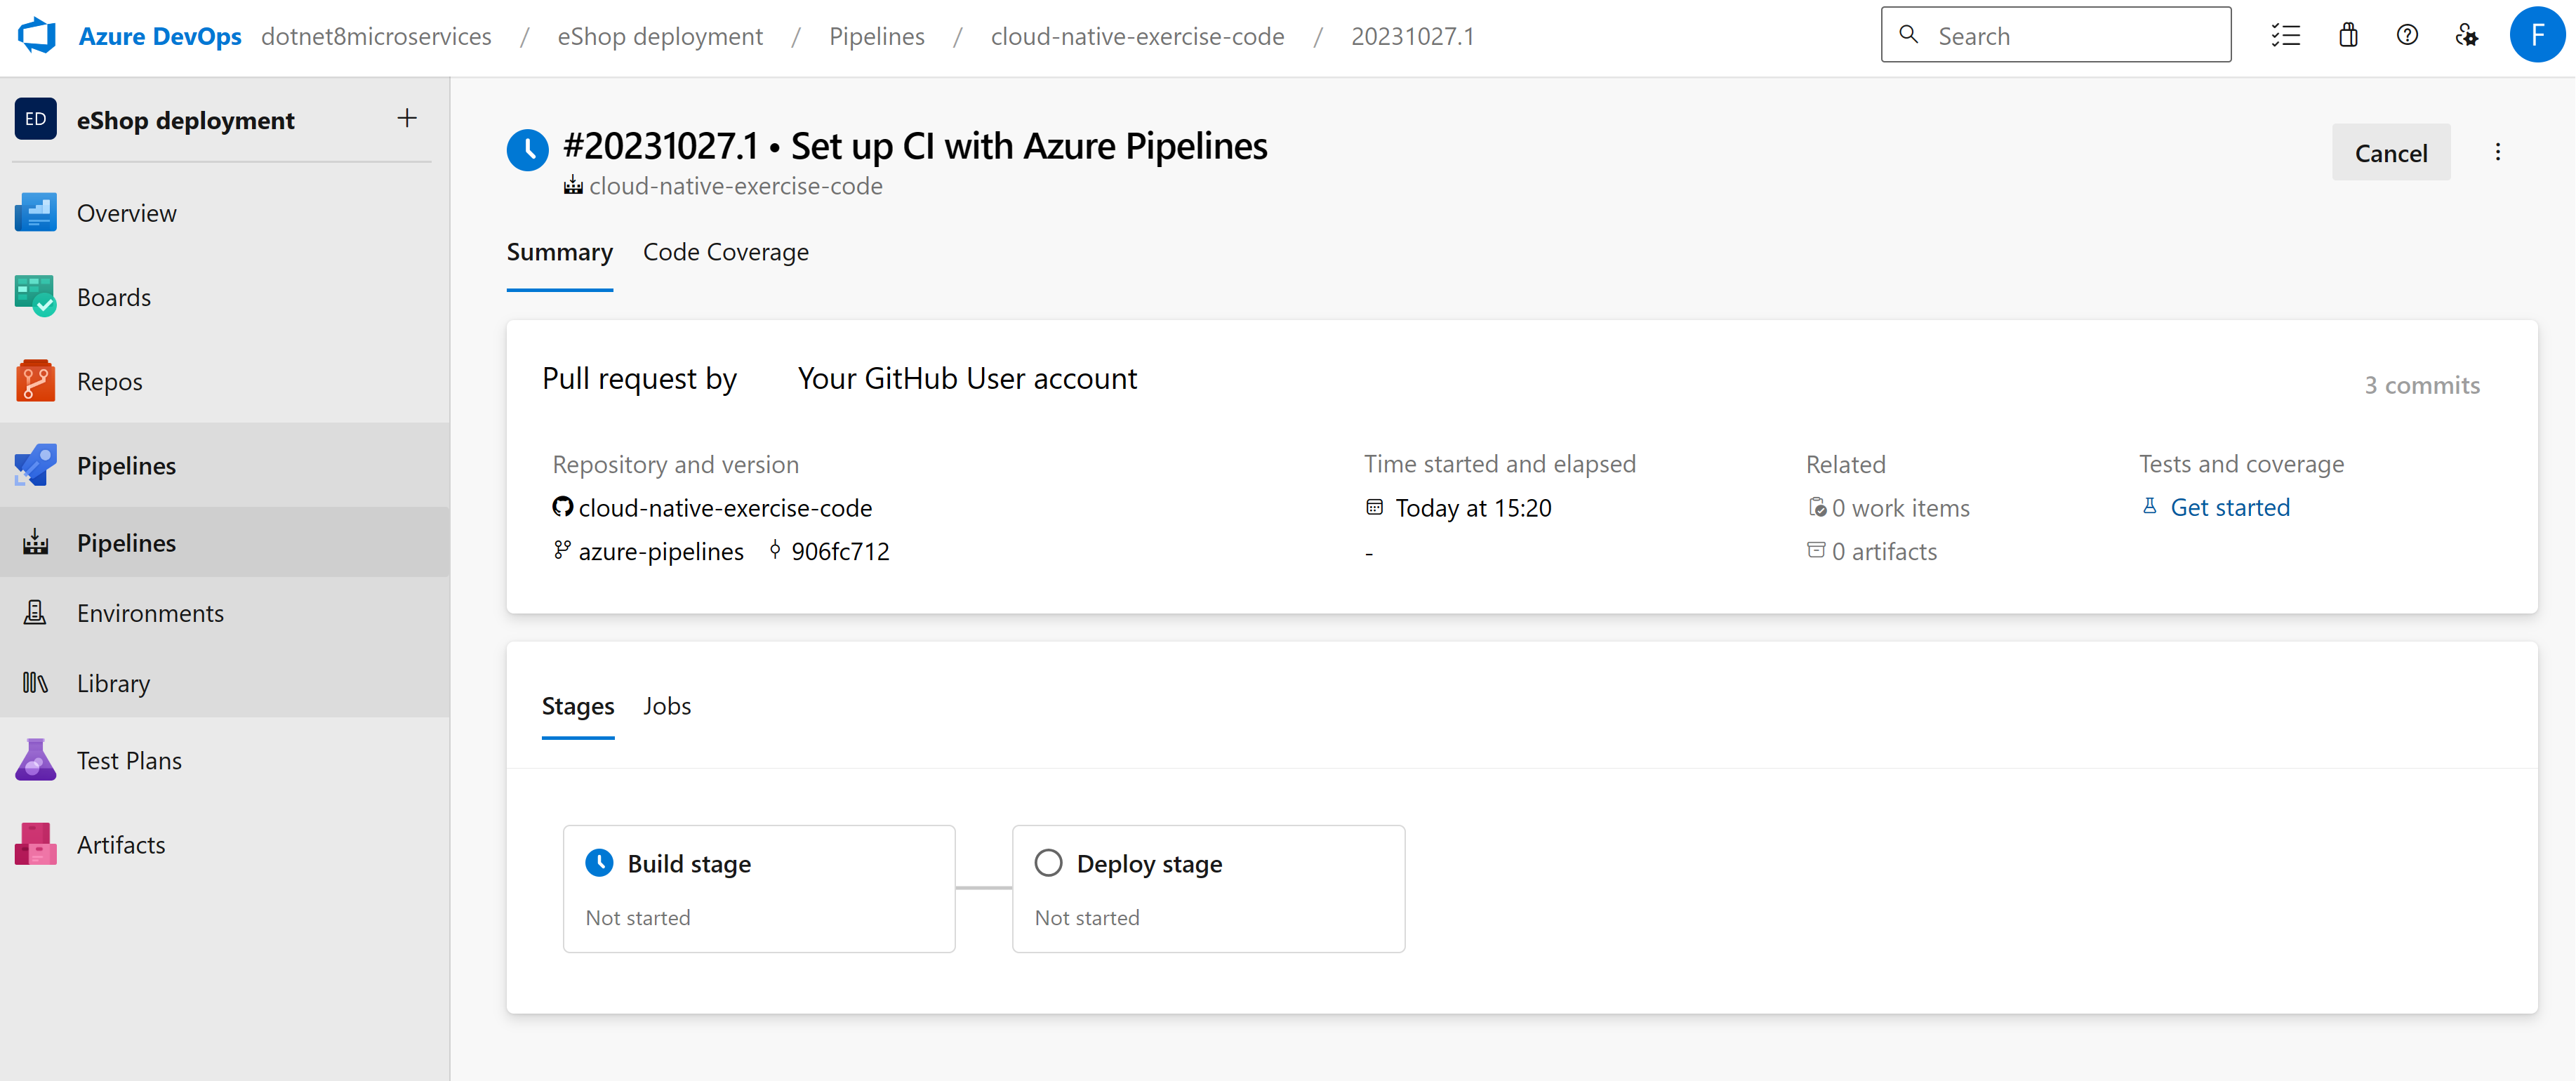Create a new project with the plus button
The image size is (2576, 1081).
pos(406,118)
